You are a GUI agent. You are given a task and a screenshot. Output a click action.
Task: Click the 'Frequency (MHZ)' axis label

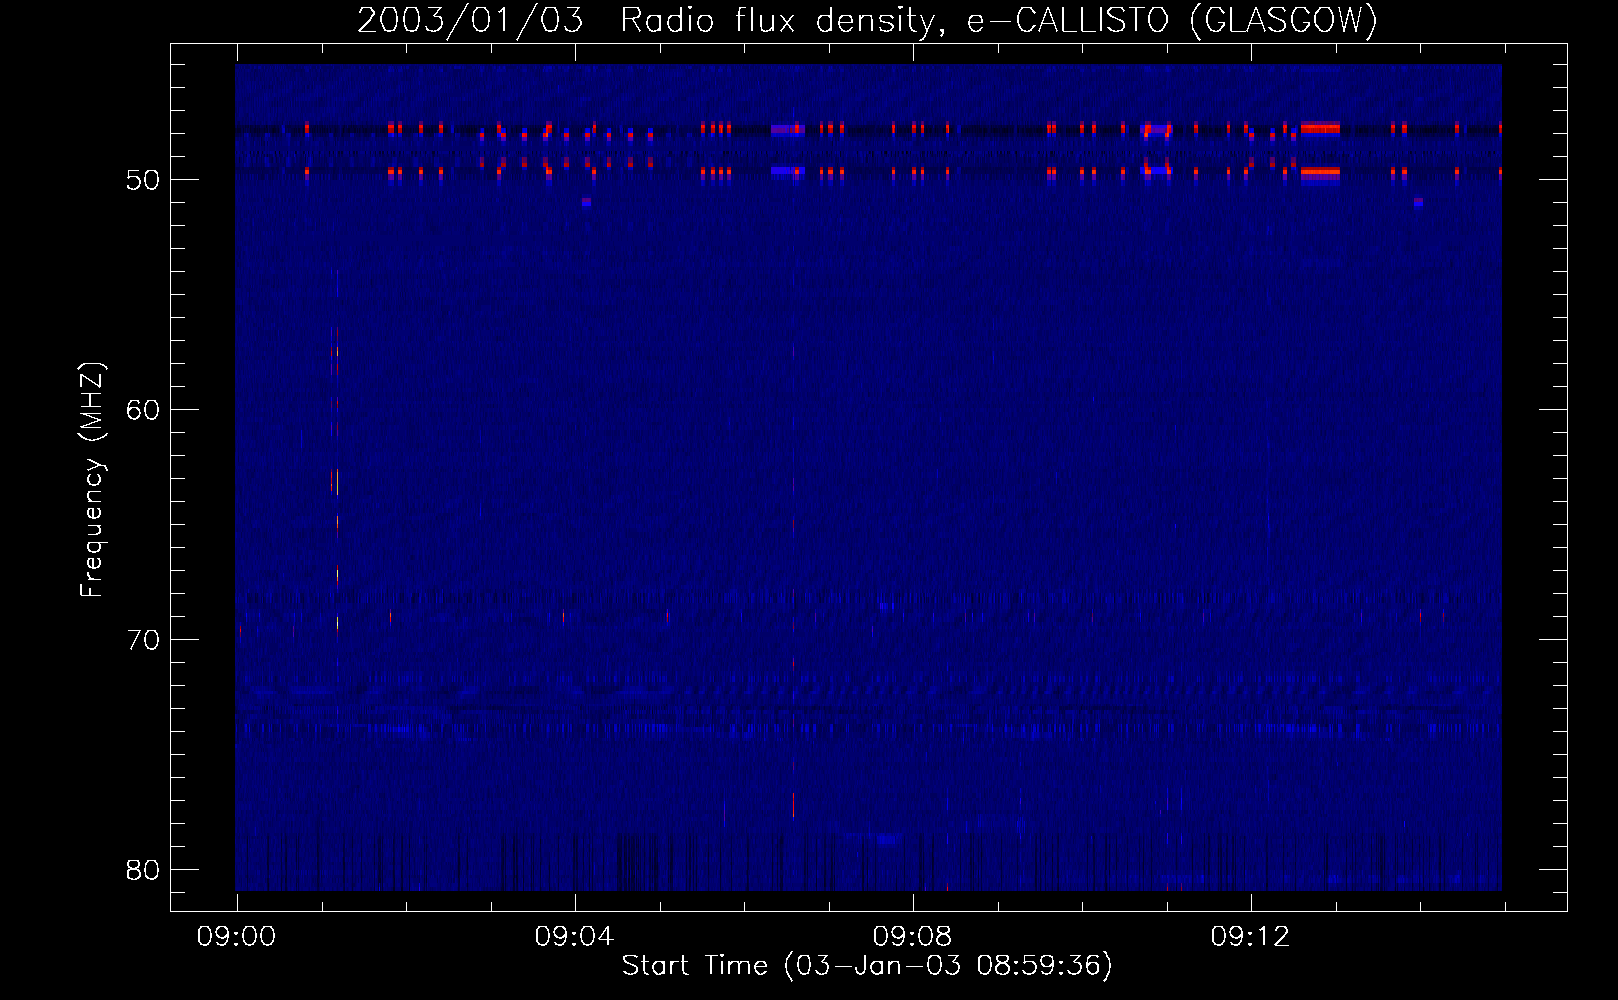pos(91,479)
